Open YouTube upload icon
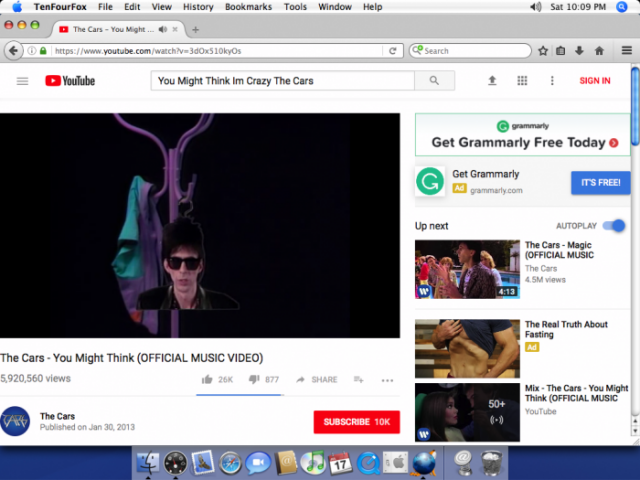This screenshot has height=480, width=640. pyautogui.click(x=492, y=81)
